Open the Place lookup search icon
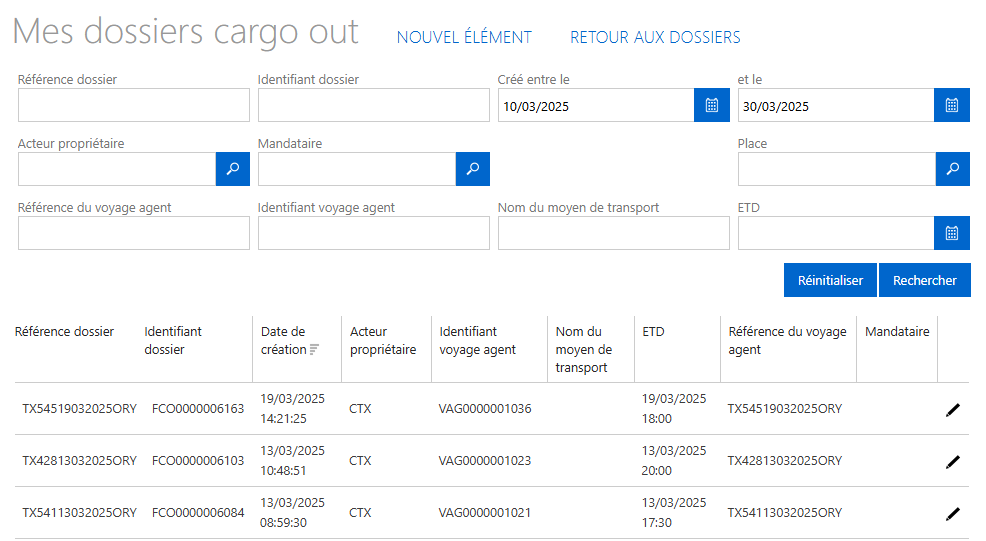The height and width of the screenshot is (541, 986). (x=952, y=169)
